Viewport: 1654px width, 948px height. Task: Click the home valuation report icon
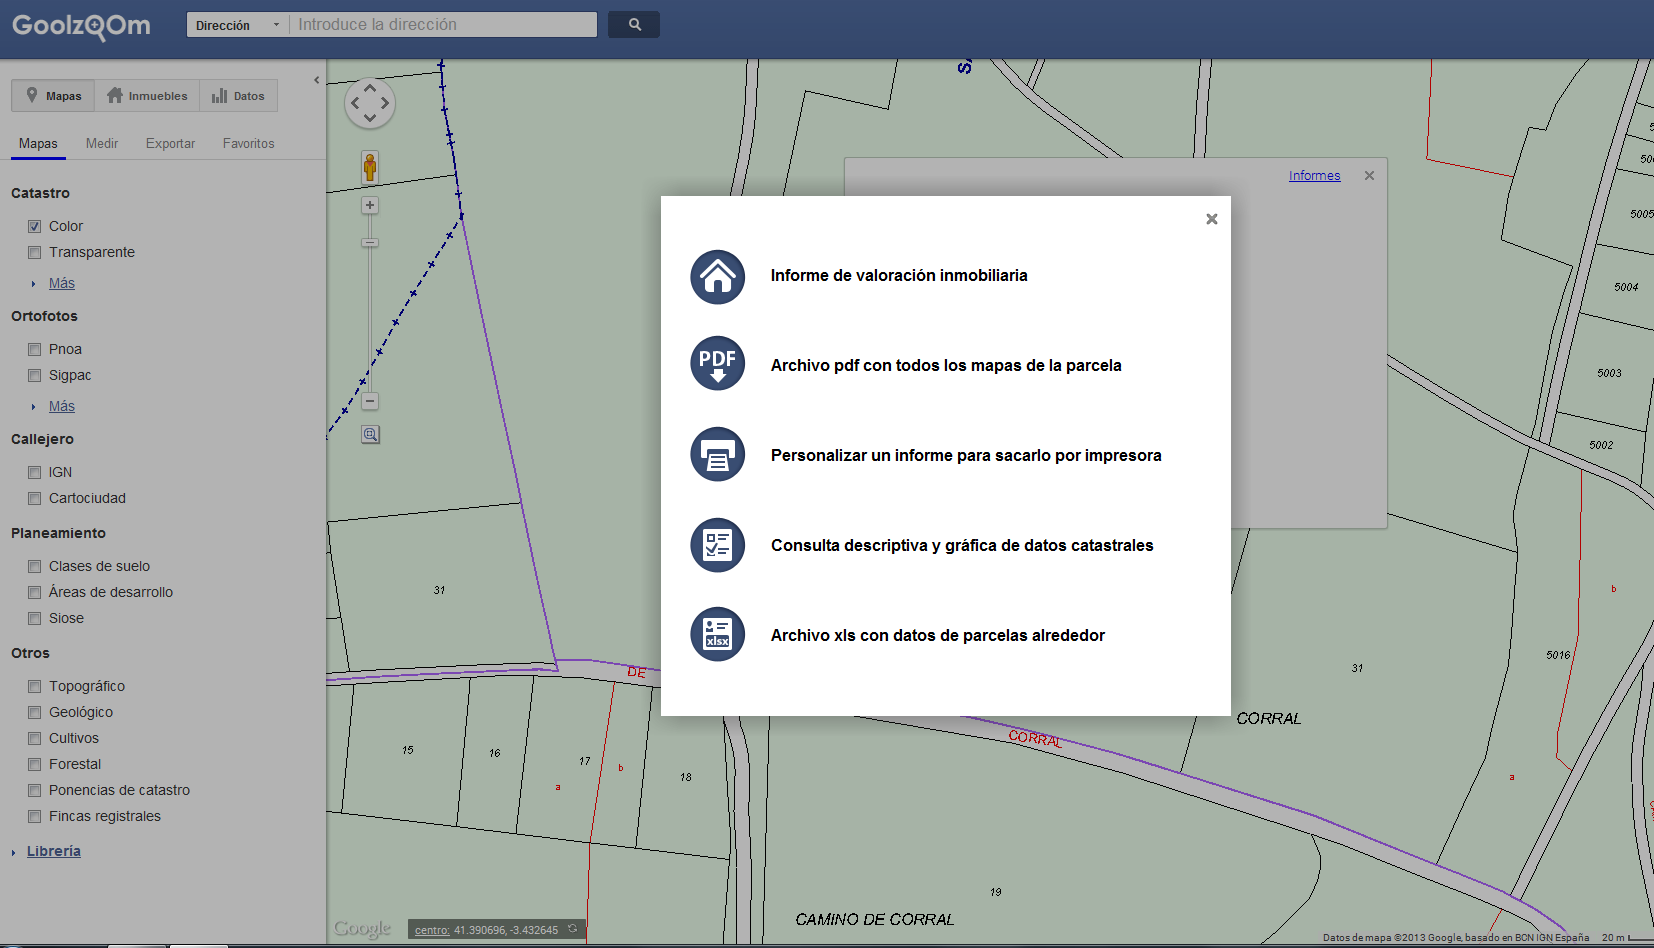coord(717,277)
